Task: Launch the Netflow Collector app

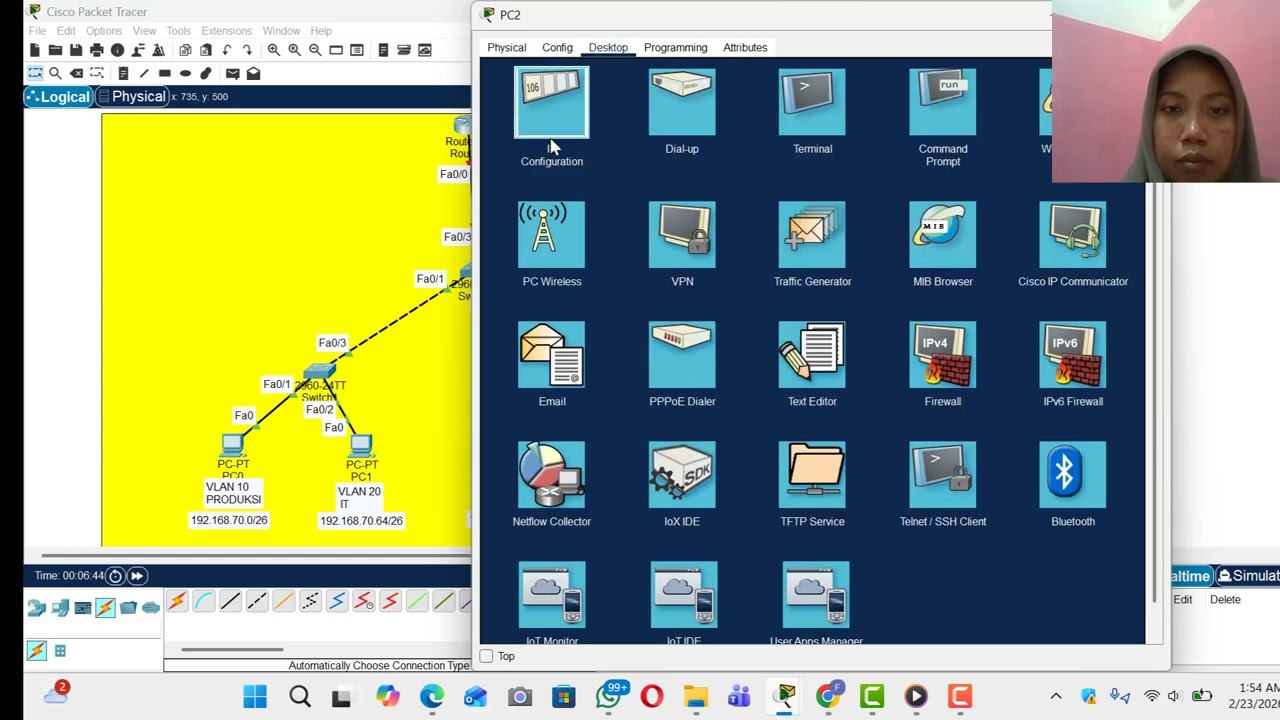Action: 552,475
